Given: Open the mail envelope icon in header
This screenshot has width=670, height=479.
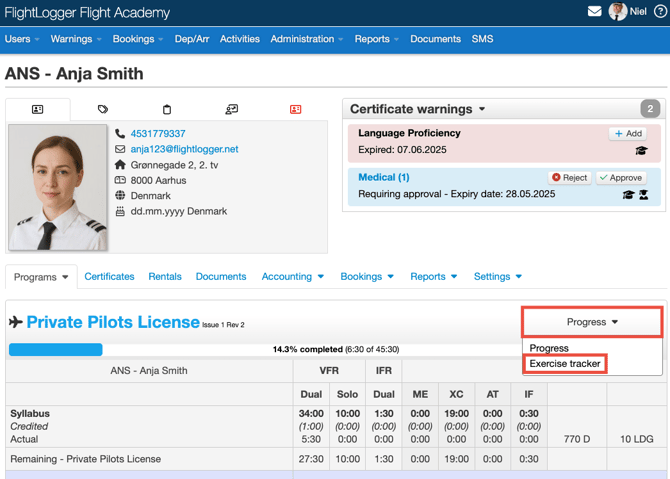Looking at the screenshot, I should 594,12.
